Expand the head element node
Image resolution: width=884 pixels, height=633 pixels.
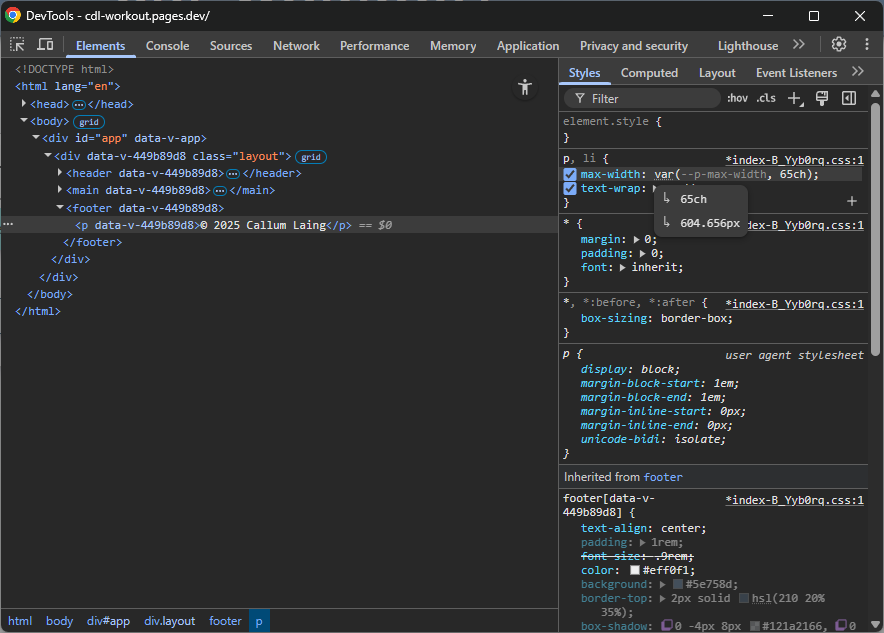tap(24, 104)
